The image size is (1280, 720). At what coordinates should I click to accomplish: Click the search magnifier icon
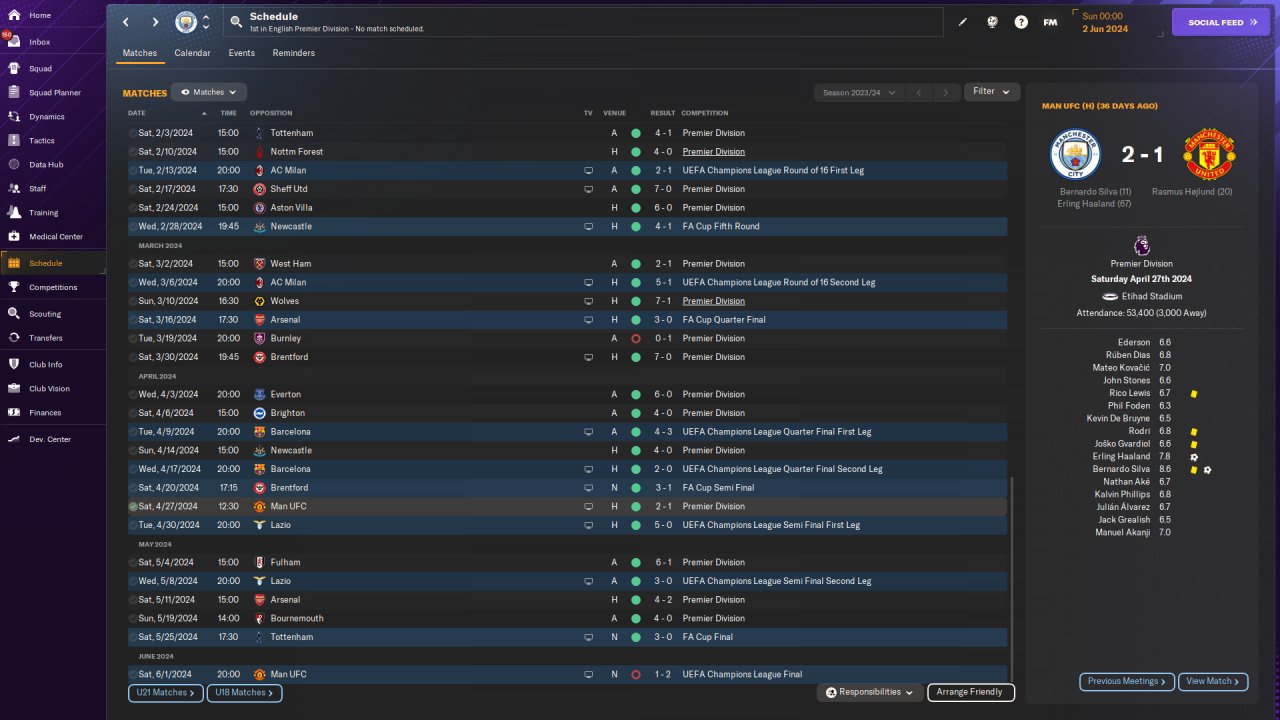point(235,22)
